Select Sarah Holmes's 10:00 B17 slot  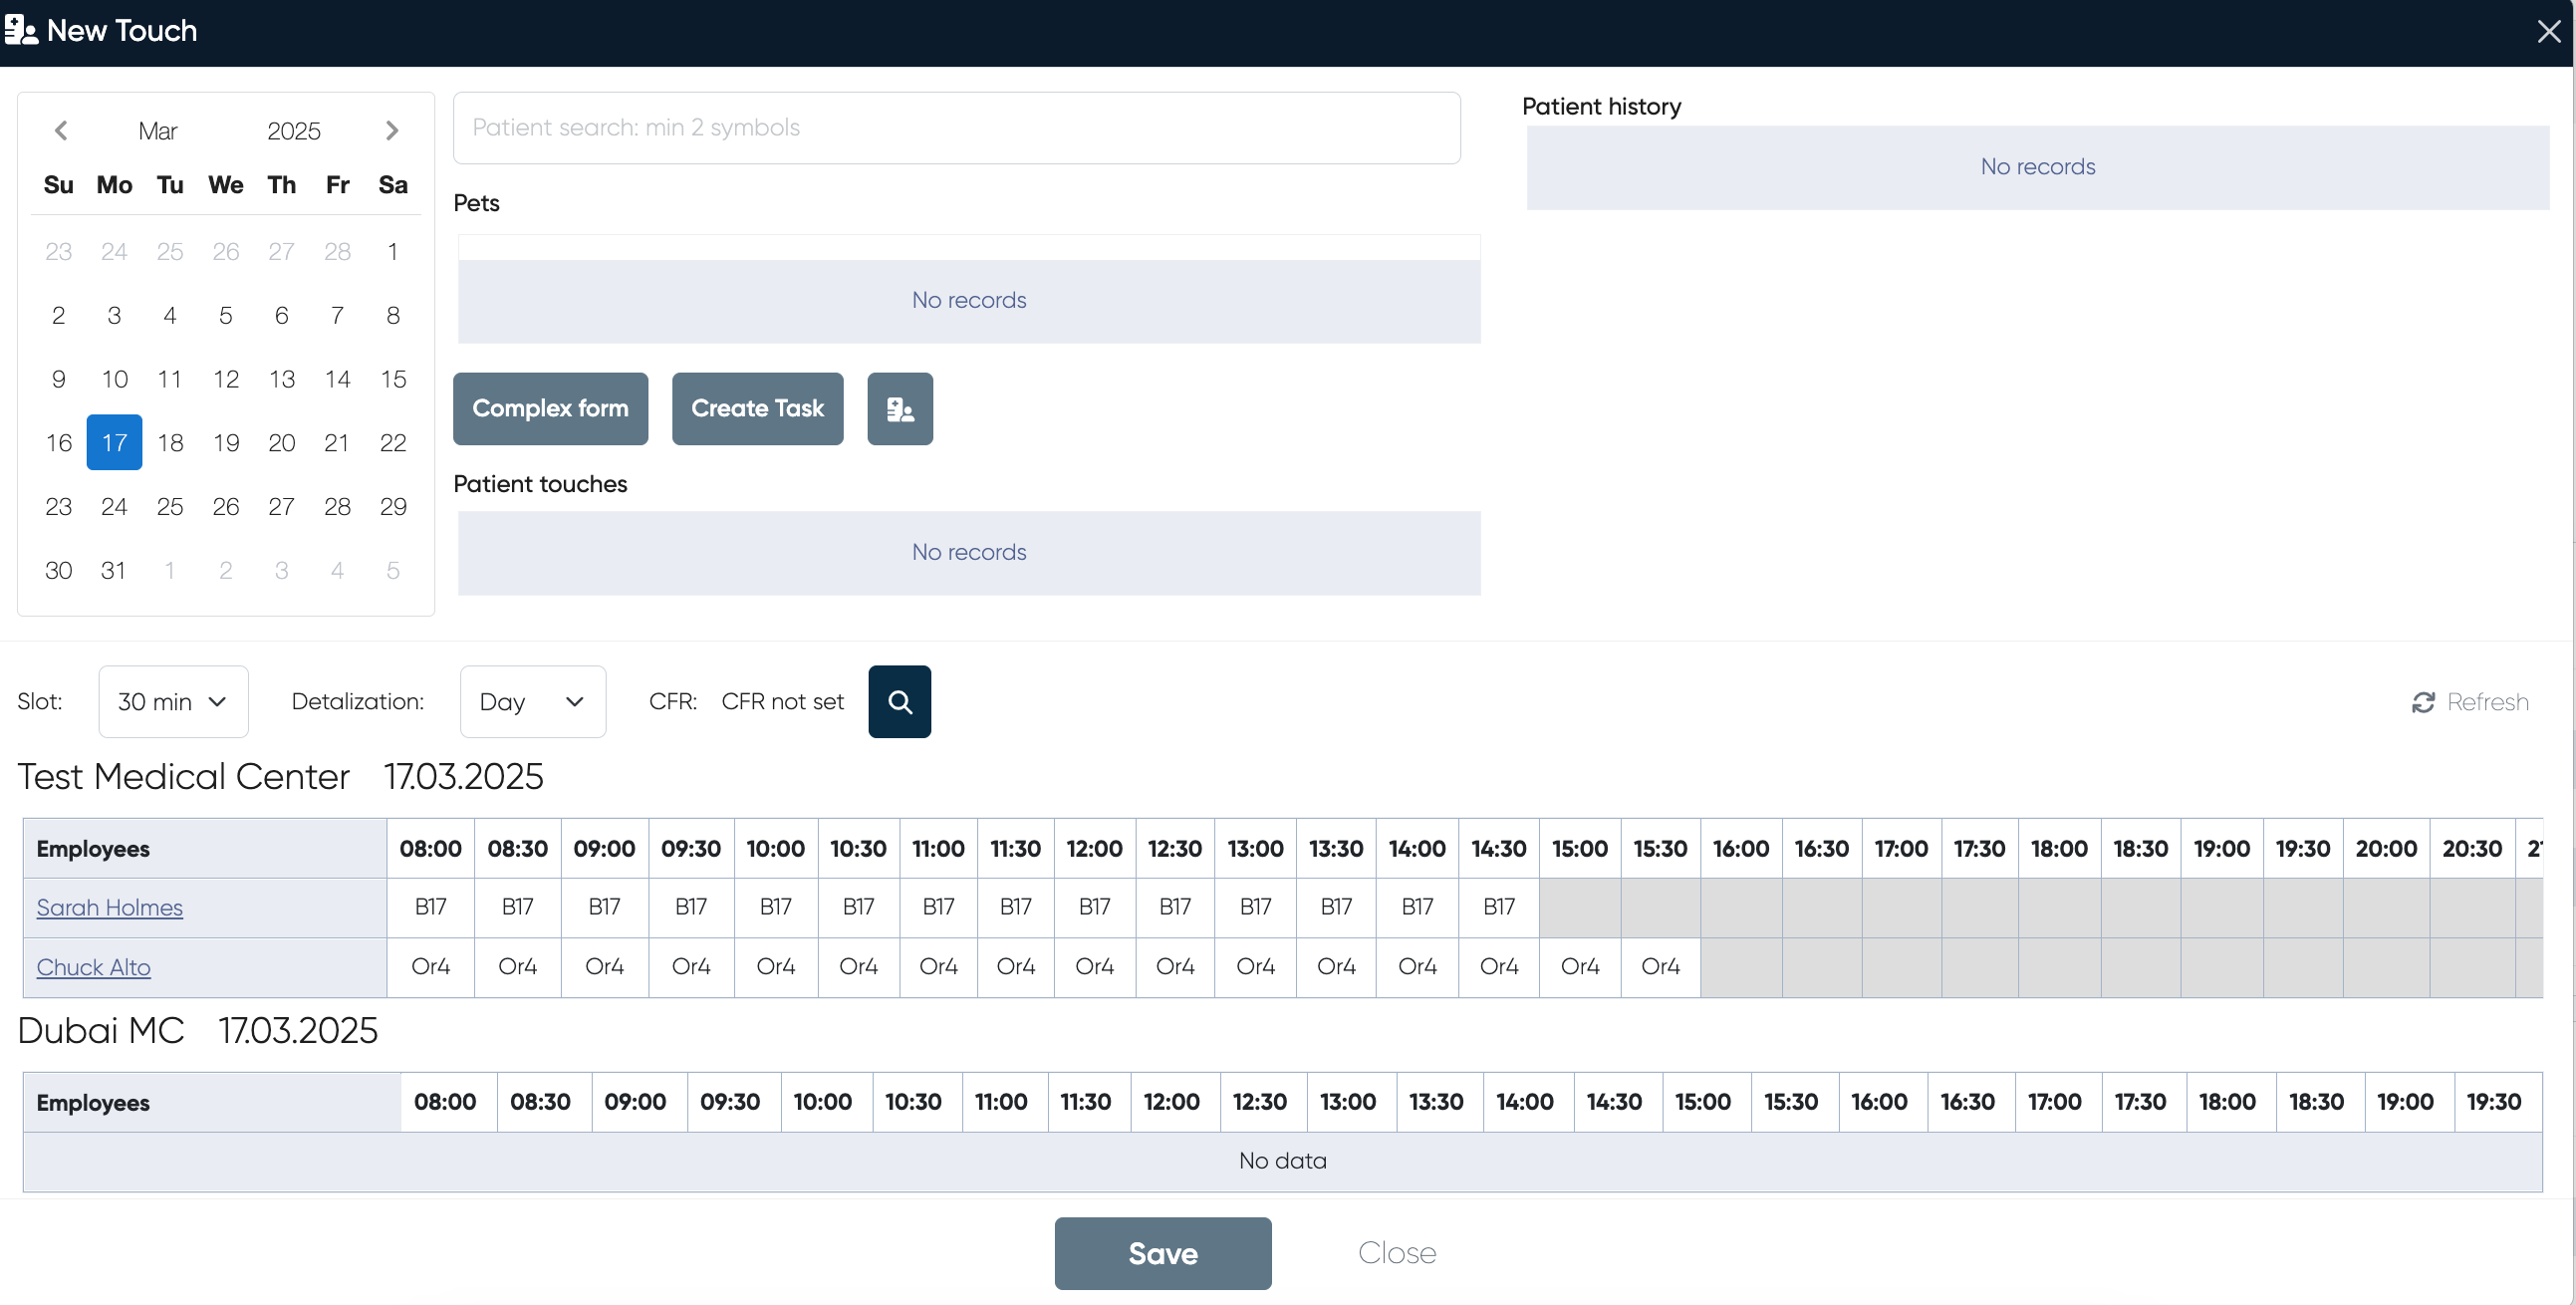coord(775,907)
